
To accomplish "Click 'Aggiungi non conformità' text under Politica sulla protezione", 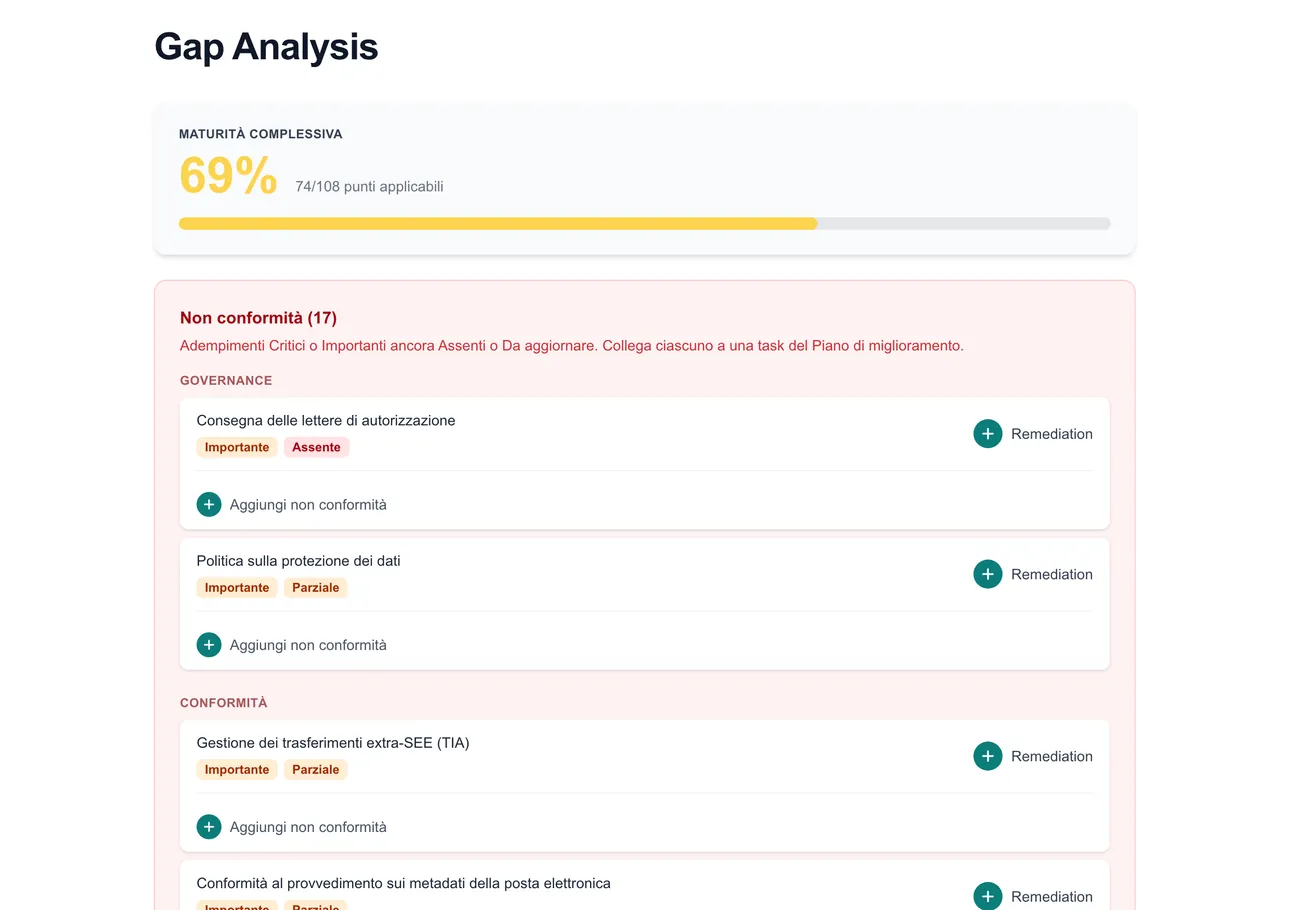I will 308,645.
